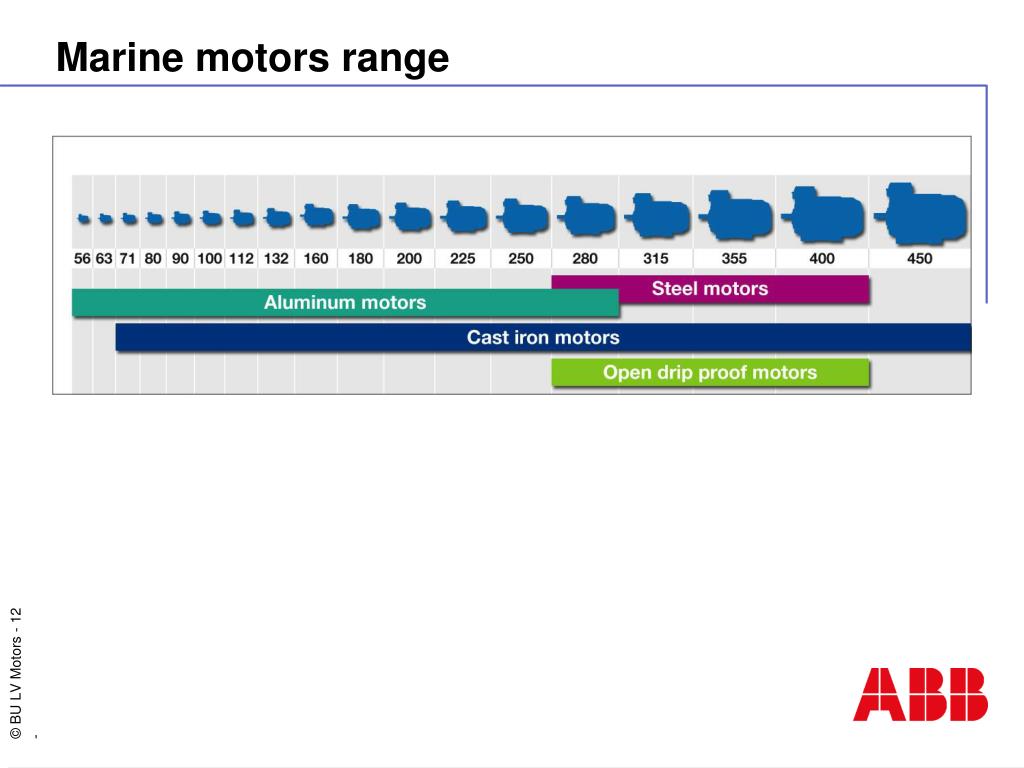This screenshot has width=1024, height=768.
Task: Click the frame size label 90
Action: 180,259
